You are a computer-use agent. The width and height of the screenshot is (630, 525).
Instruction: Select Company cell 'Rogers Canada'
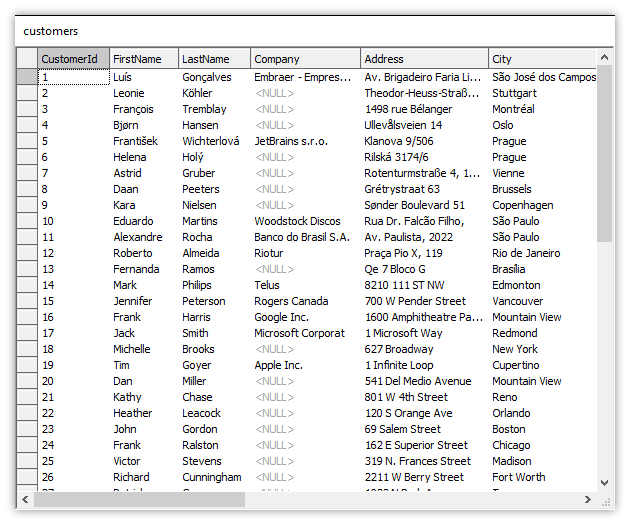305,301
